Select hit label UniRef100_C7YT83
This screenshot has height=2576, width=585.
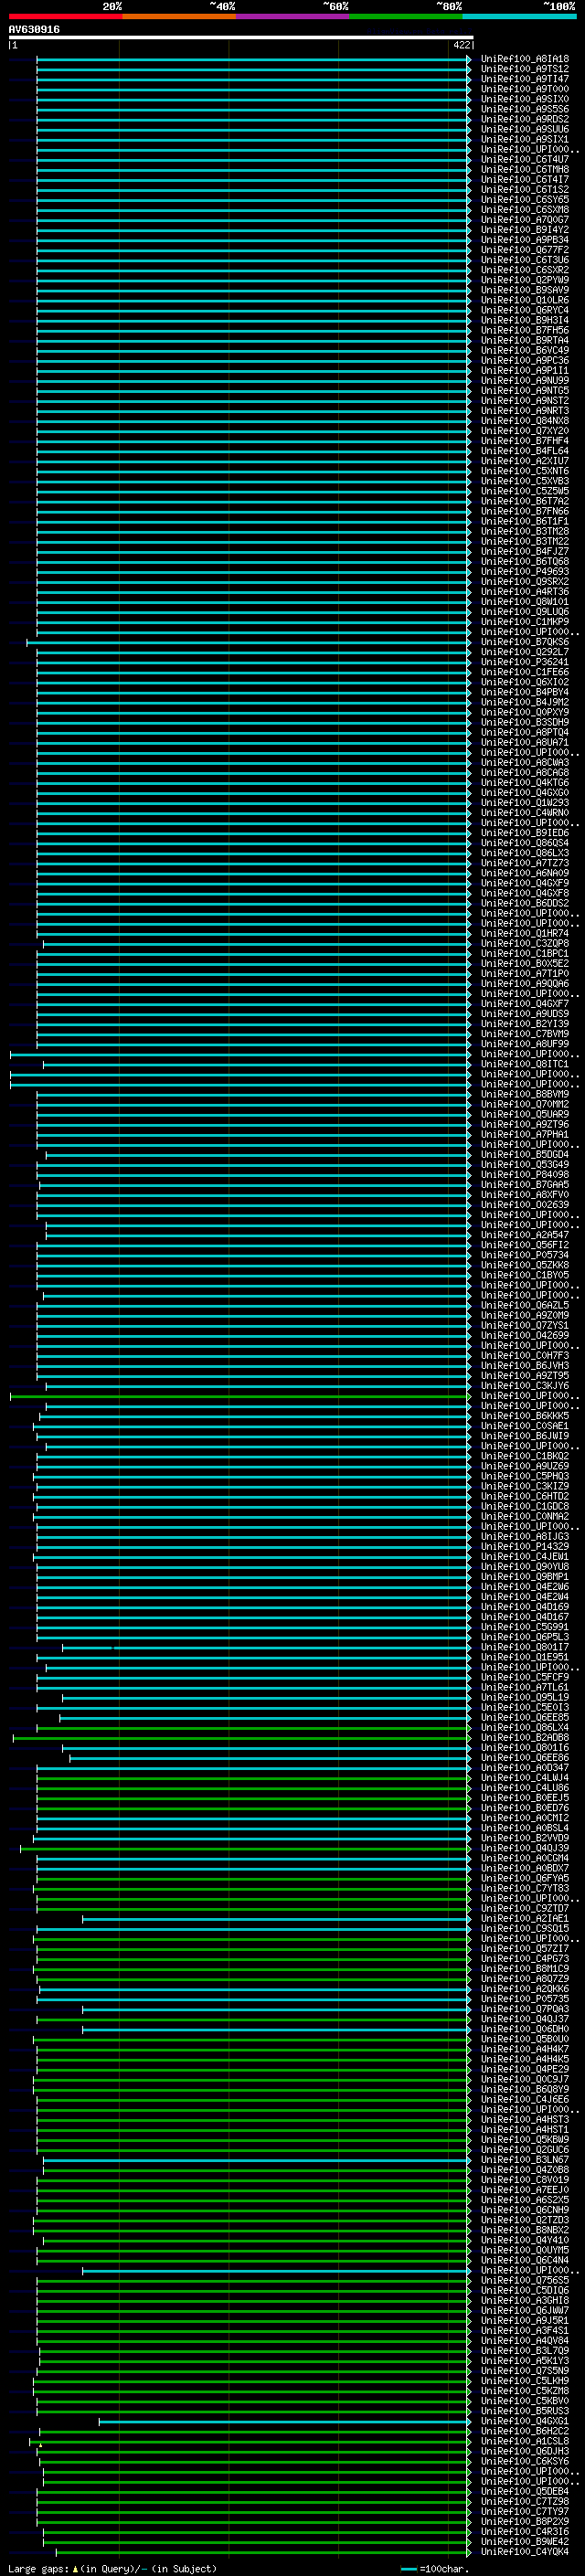pos(525,1888)
